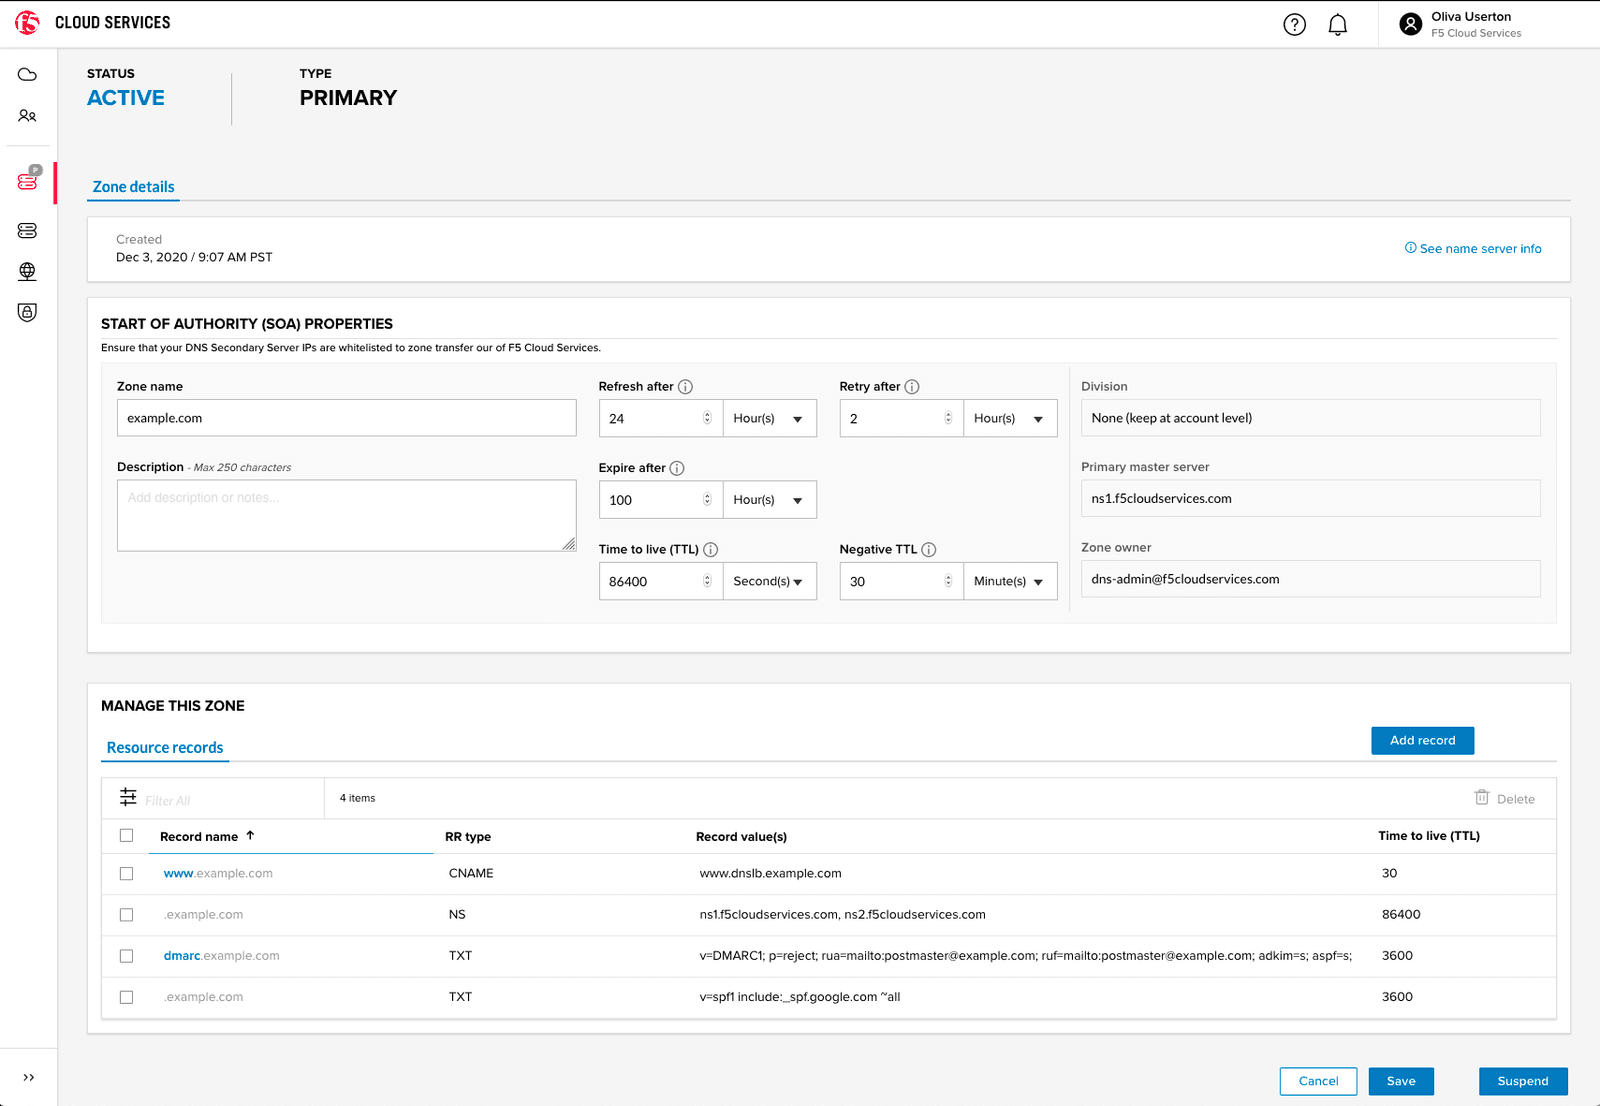The height and width of the screenshot is (1106, 1600).
Task: Select the globe icon in the sidebar
Action: pos(27,271)
